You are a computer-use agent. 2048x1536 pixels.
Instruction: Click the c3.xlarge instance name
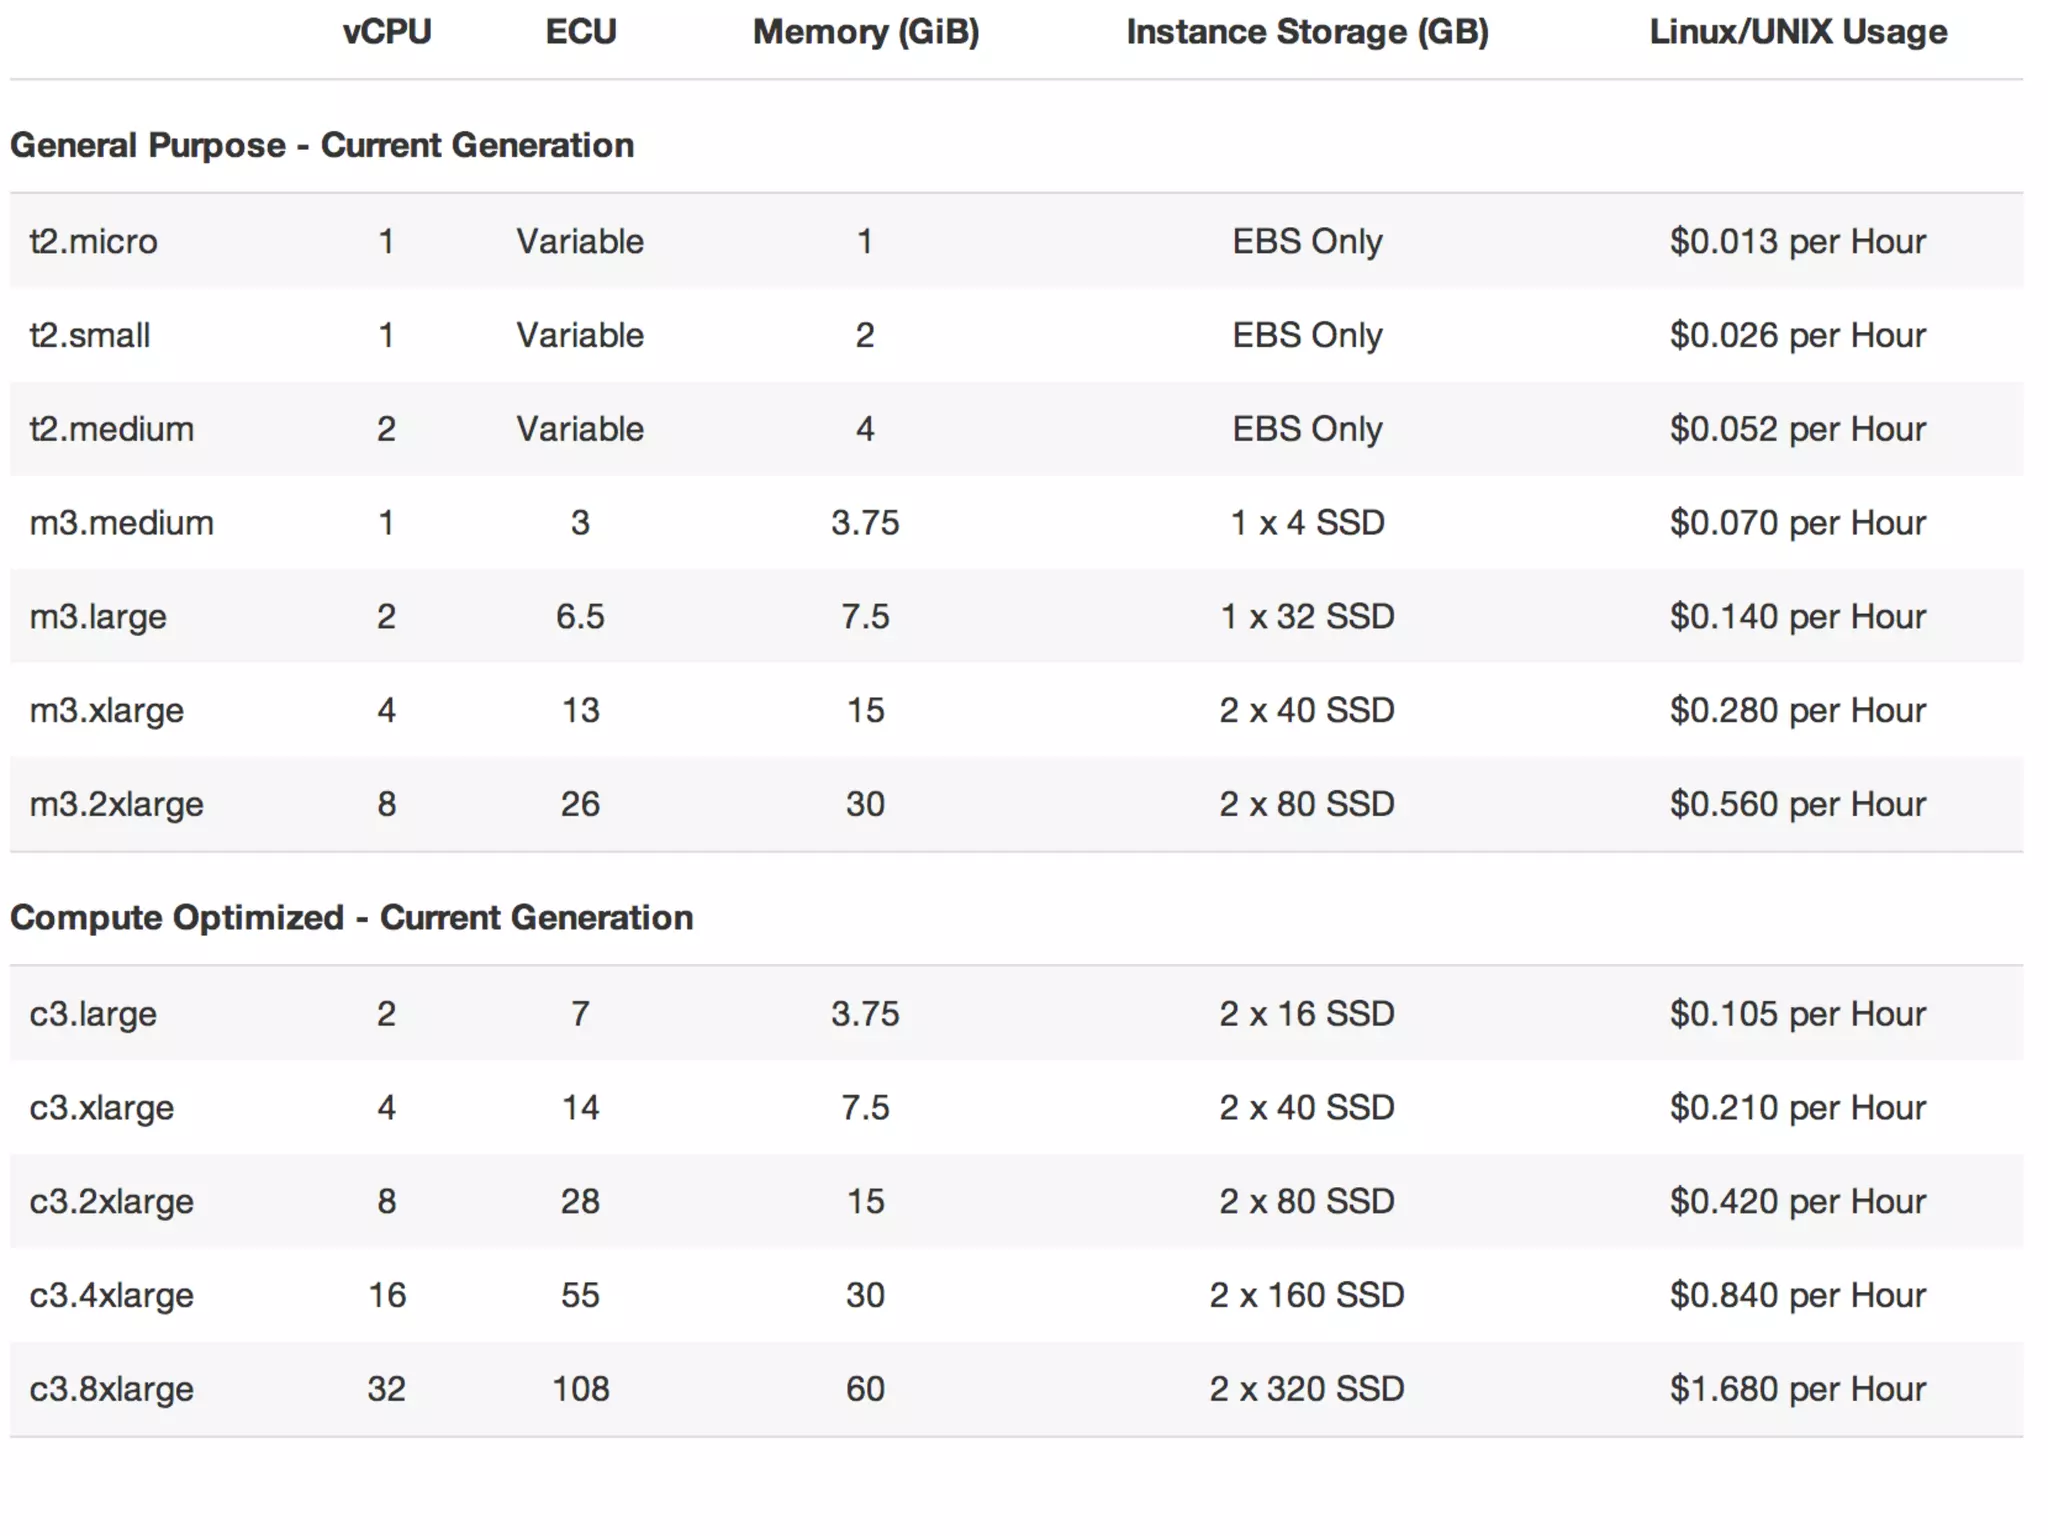click(x=102, y=1108)
